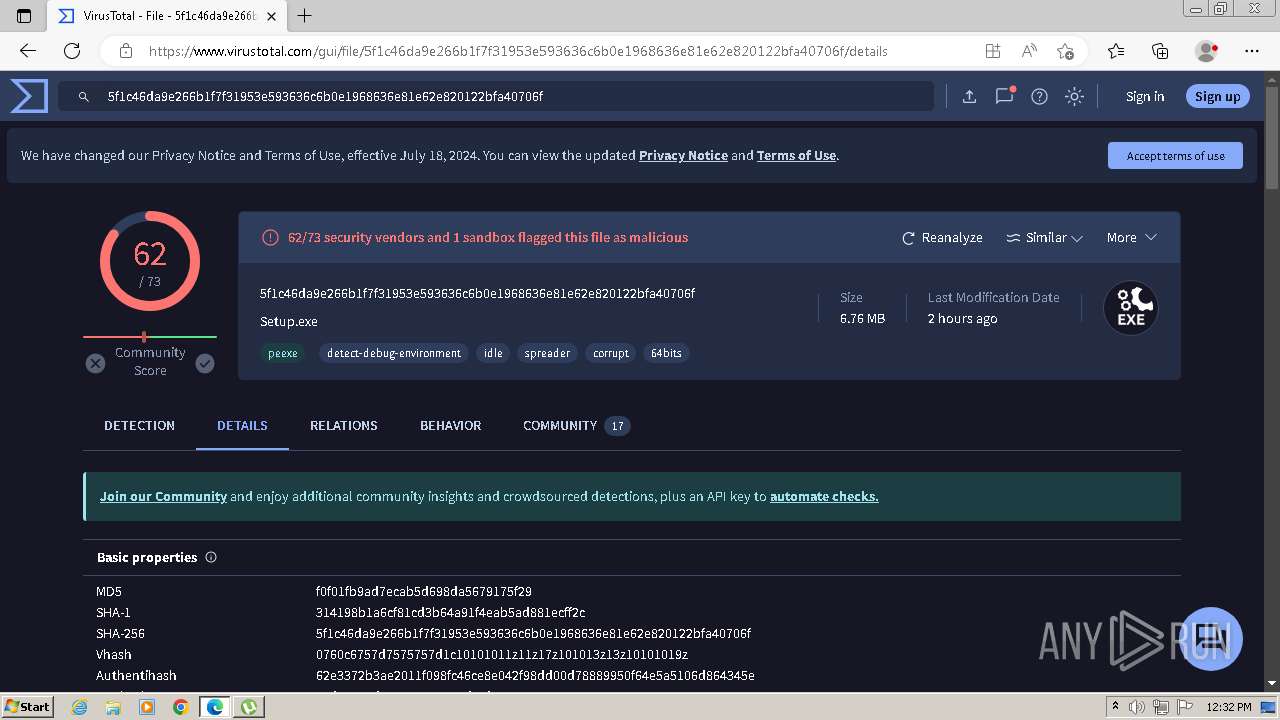Open the BEHAVIOR tab
This screenshot has height=720, width=1280.
(x=450, y=426)
